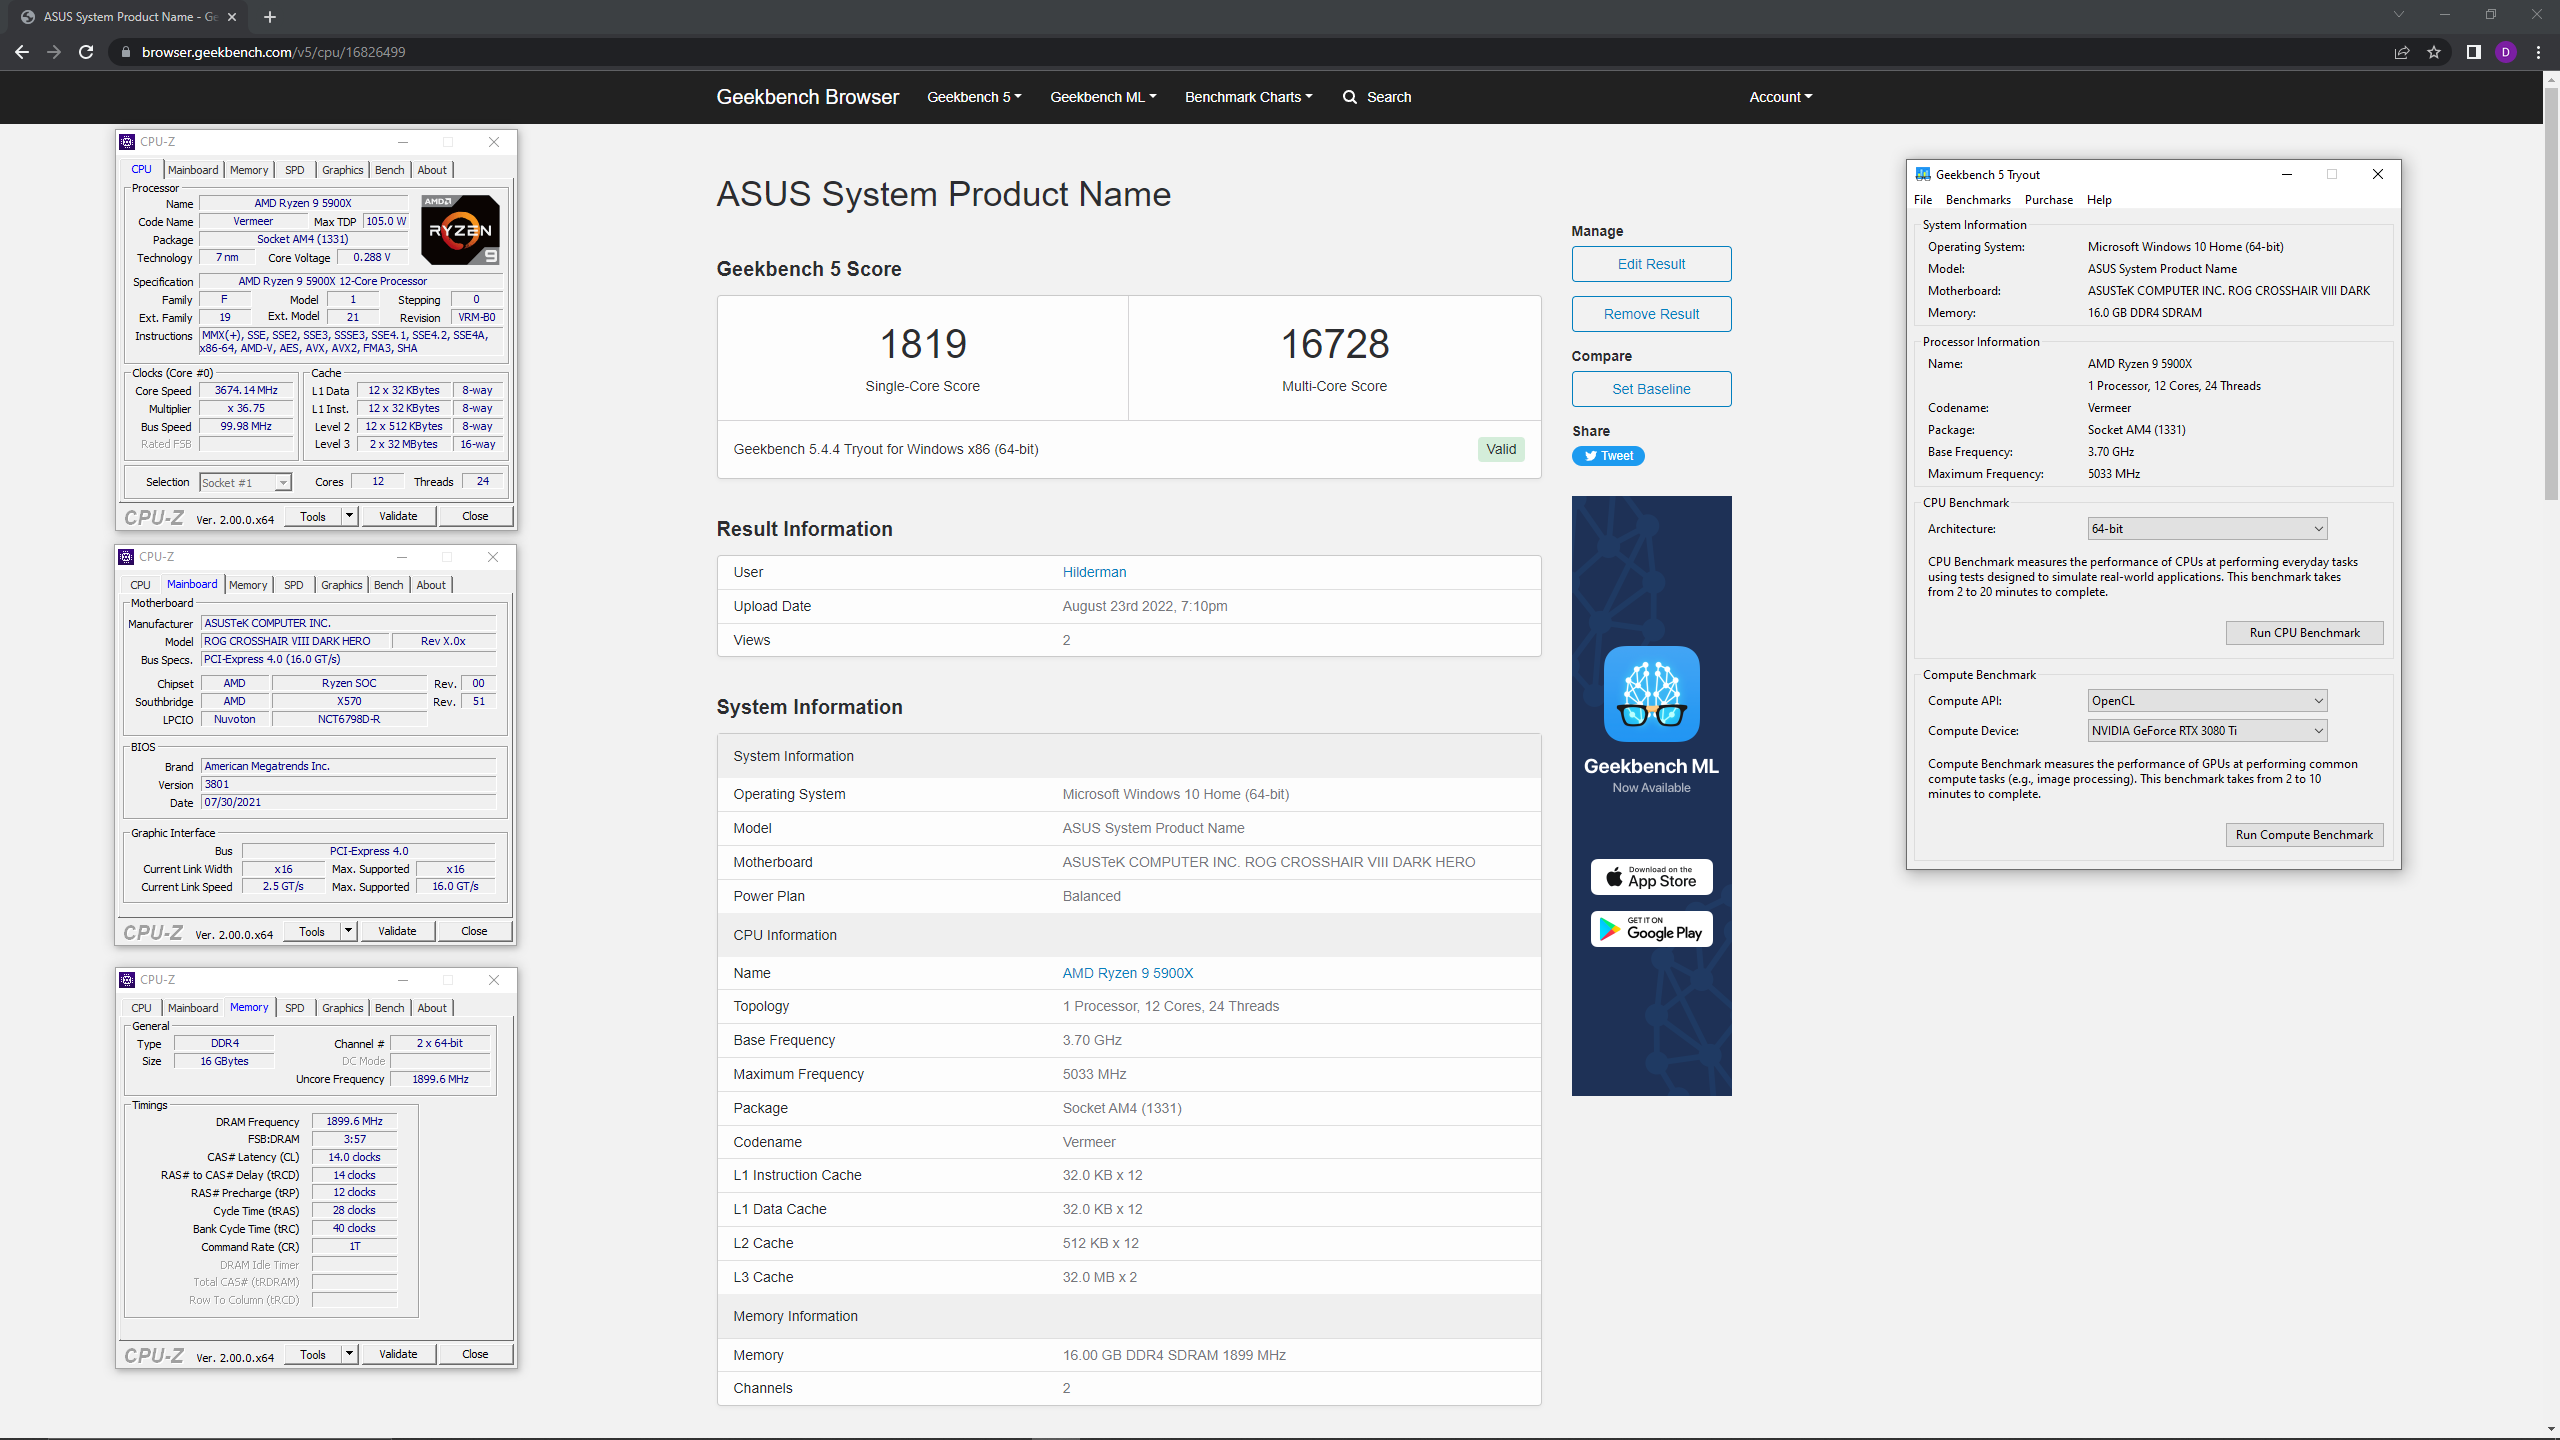Close the ASUS System Product Name tab
This screenshot has width=2560, height=1440.
click(232, 17)
